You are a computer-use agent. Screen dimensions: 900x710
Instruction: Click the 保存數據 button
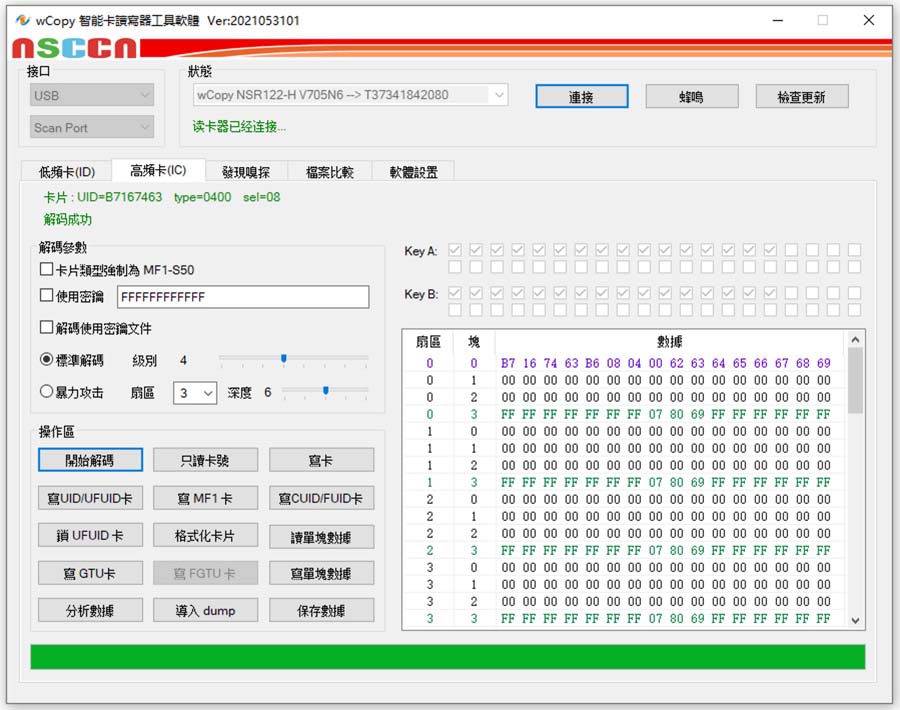pyautogui.click(x=321, y=610)
